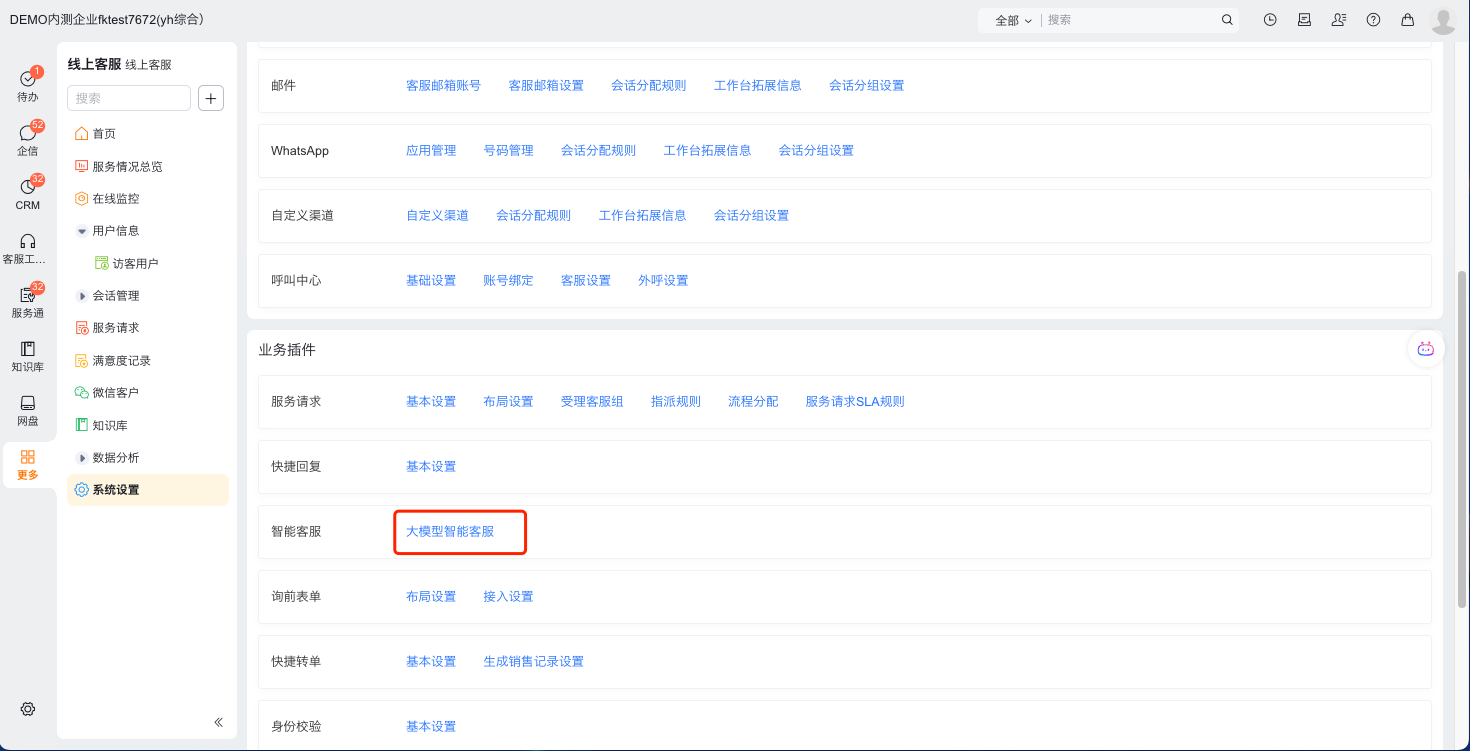Viewport: 1470px width, 751px height.
Task: Open the 大模型智能客服 link
Action: (x=450, y=532)
